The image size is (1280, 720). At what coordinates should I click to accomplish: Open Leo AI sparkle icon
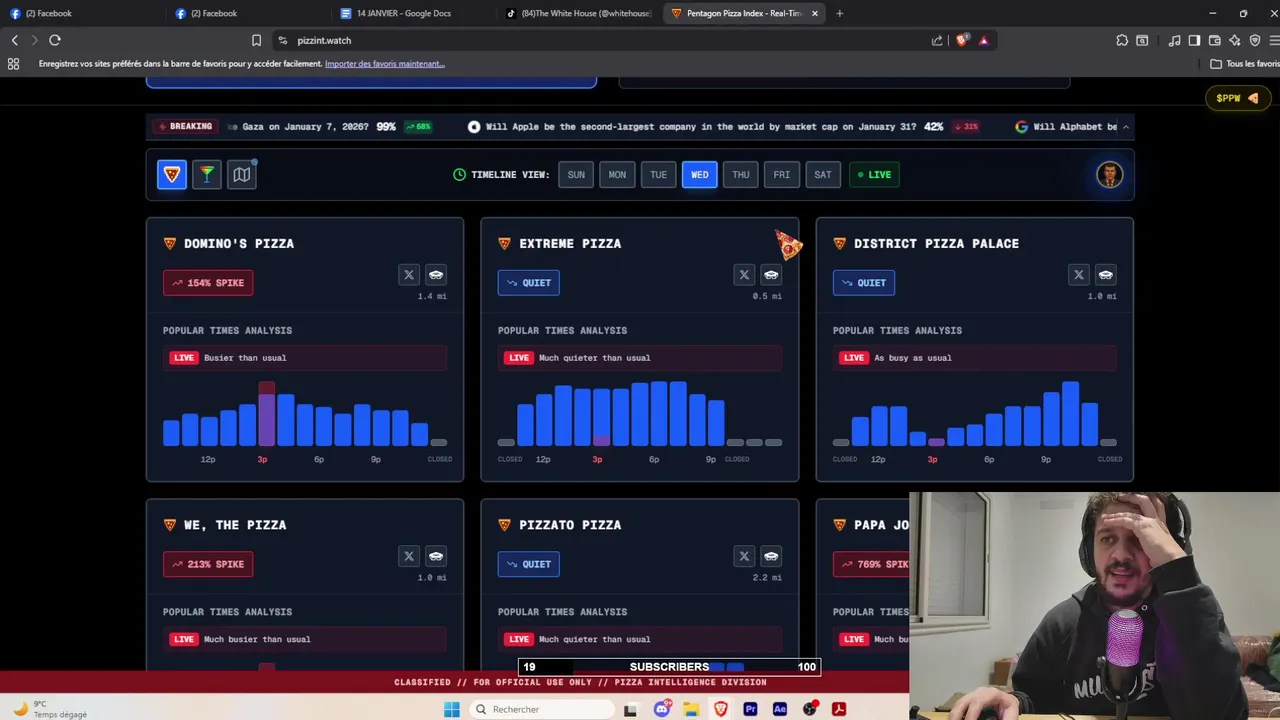point(1234,40)
